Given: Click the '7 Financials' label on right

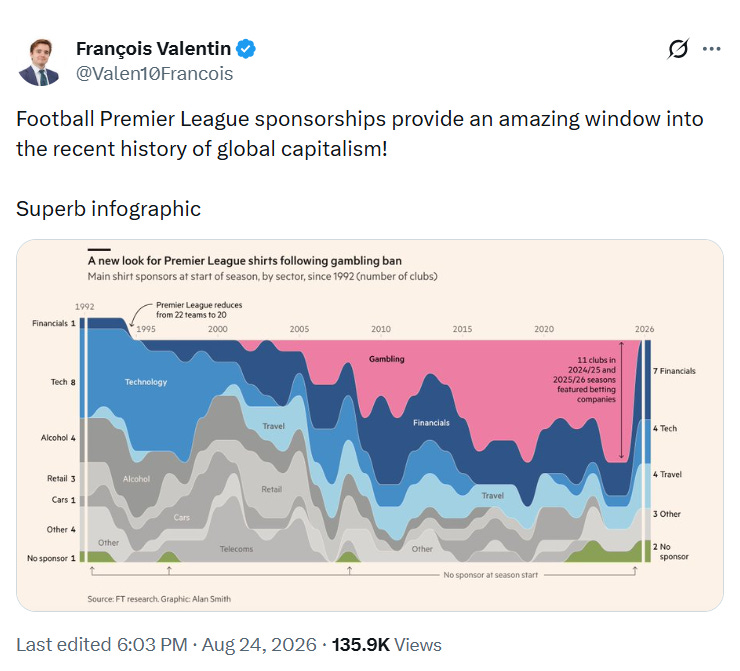Looking at the screenshot, I should coord(674,371).
